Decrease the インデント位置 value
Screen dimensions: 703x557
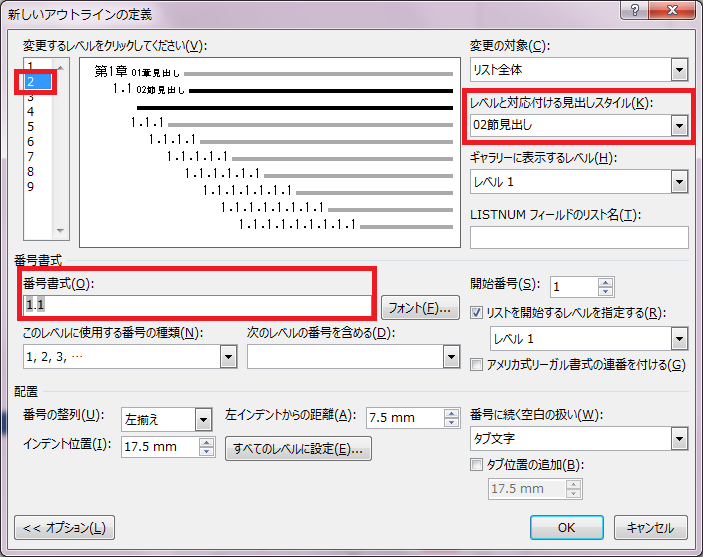pyautogui.click(x=206, y=452)
